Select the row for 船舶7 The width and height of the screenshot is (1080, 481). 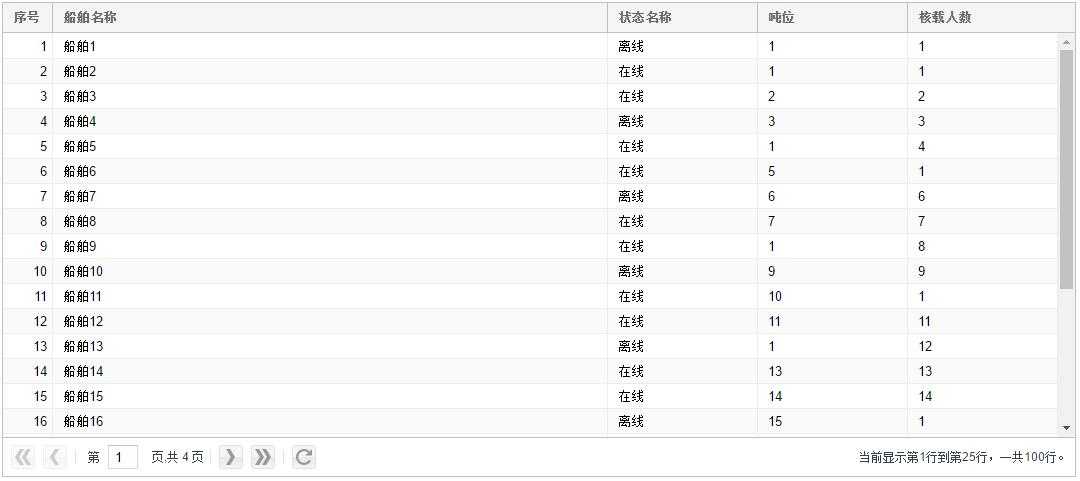(x=530, y=196)
